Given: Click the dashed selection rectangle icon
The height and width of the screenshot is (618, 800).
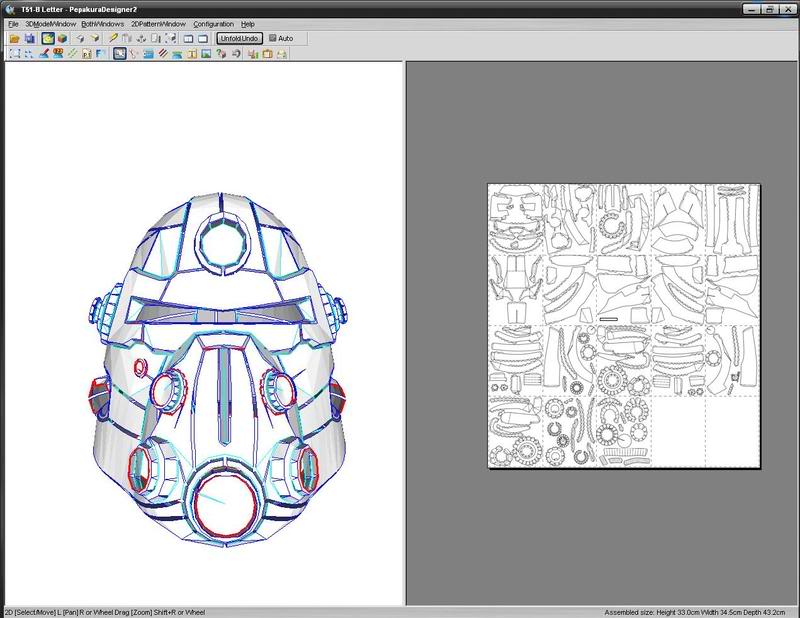Looking at the screenshot, I should 14,54.
